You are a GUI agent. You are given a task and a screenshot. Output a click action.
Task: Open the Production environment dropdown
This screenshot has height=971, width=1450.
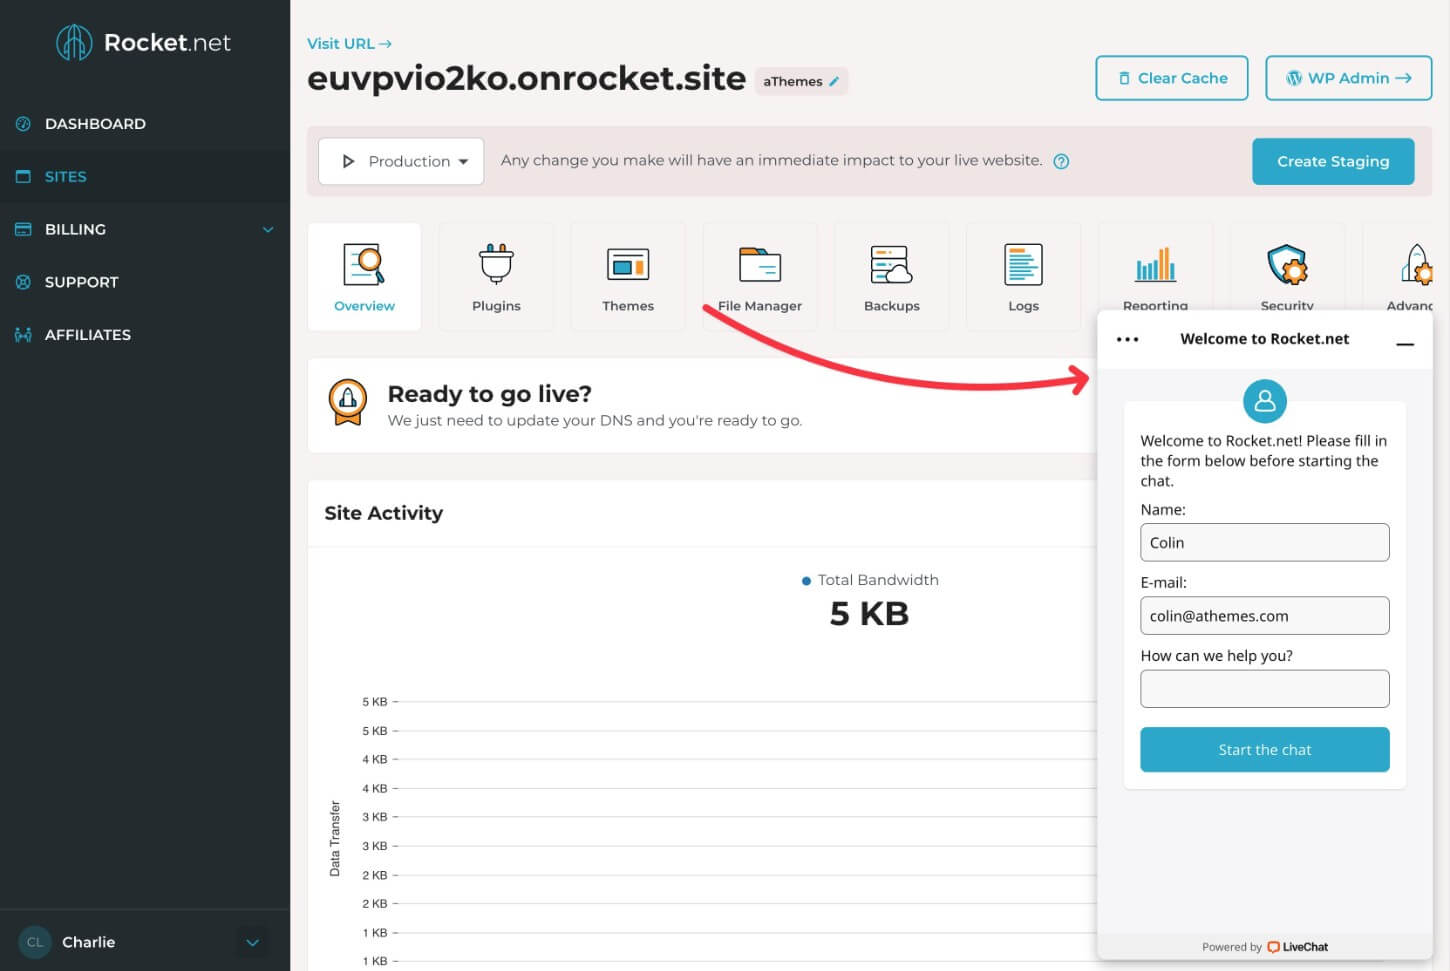pyautogui.click(x=401, y=161)
